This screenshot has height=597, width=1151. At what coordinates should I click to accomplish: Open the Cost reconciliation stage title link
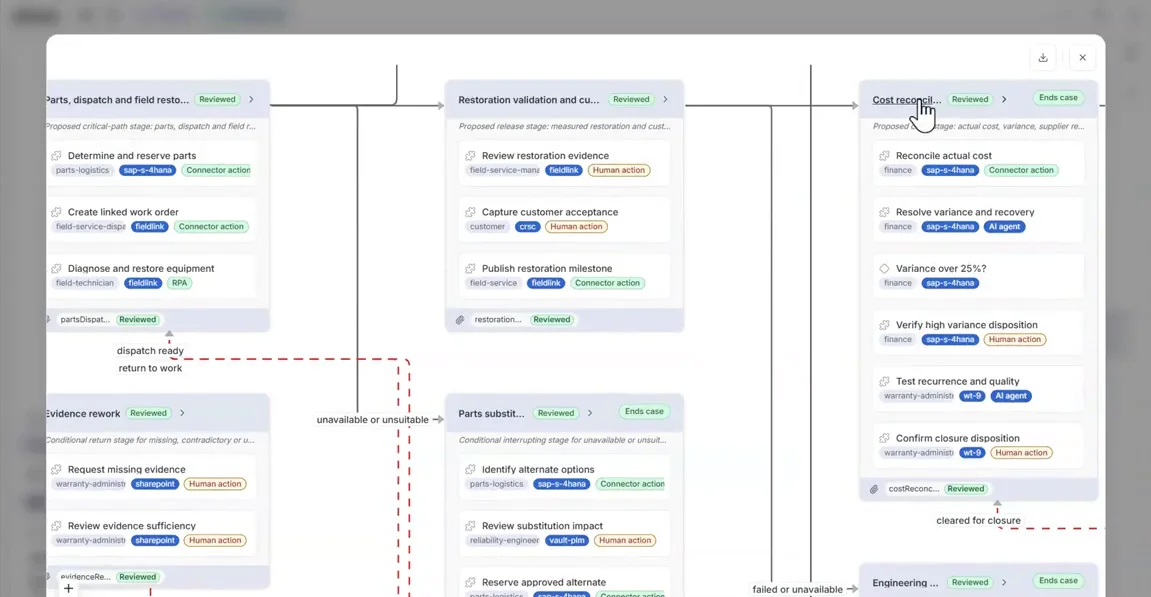point(907,100)
